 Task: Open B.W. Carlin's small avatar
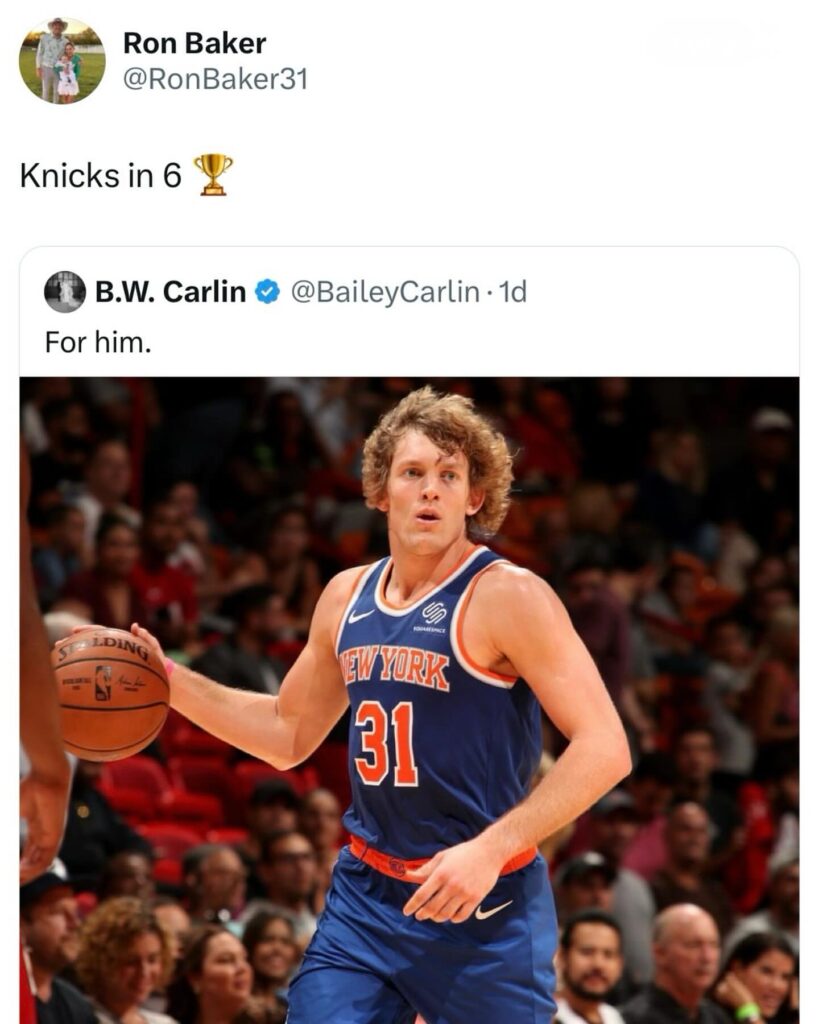[65, 291]
